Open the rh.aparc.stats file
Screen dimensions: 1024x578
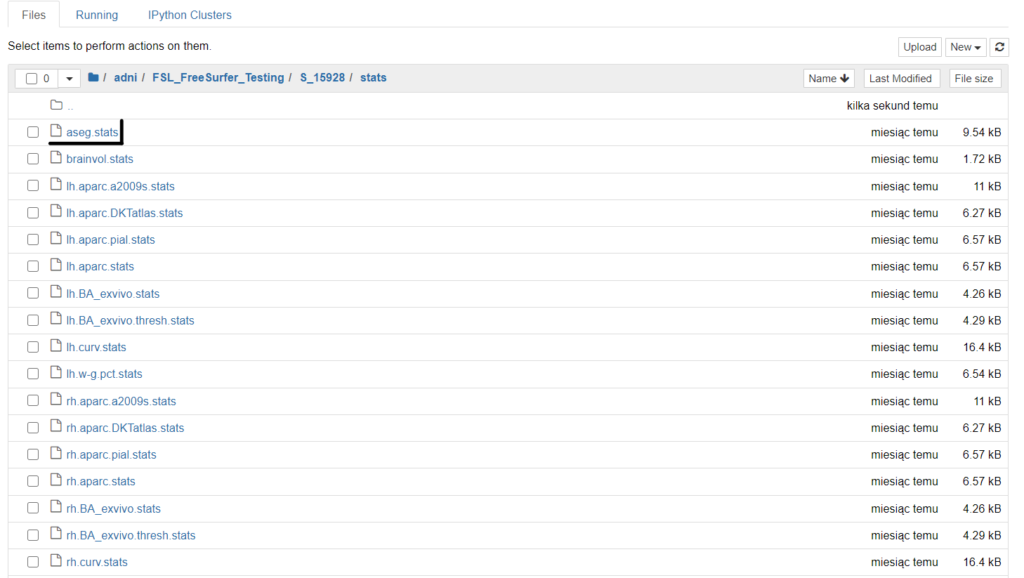(x=101, y=481)
